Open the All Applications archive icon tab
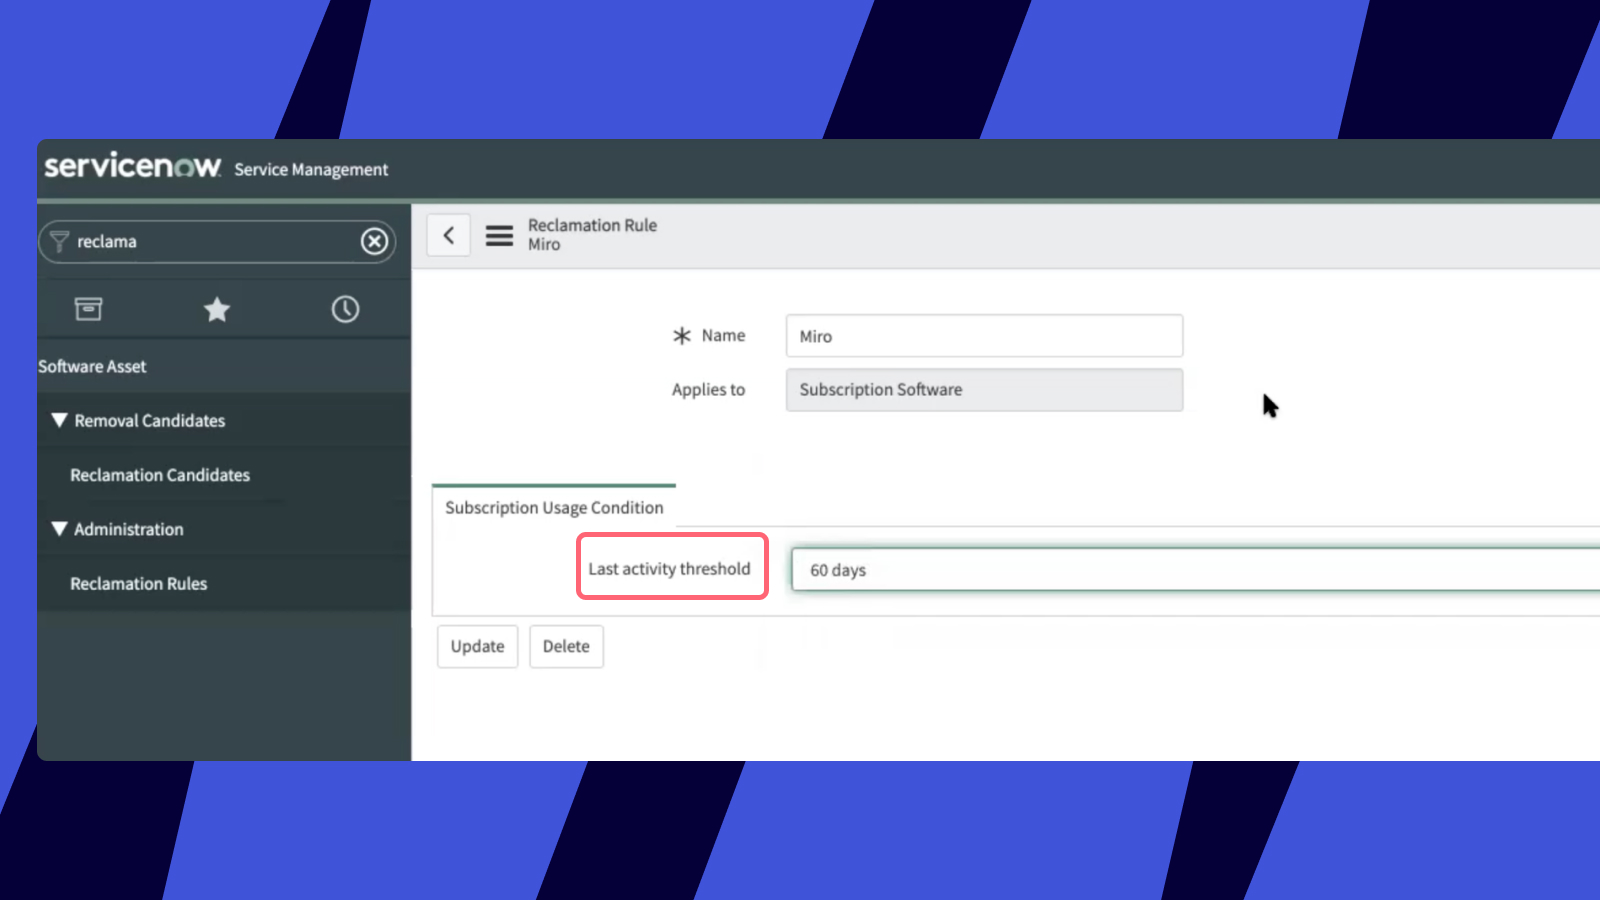This screenshot has width=1600, height=900. click(89, 309)
